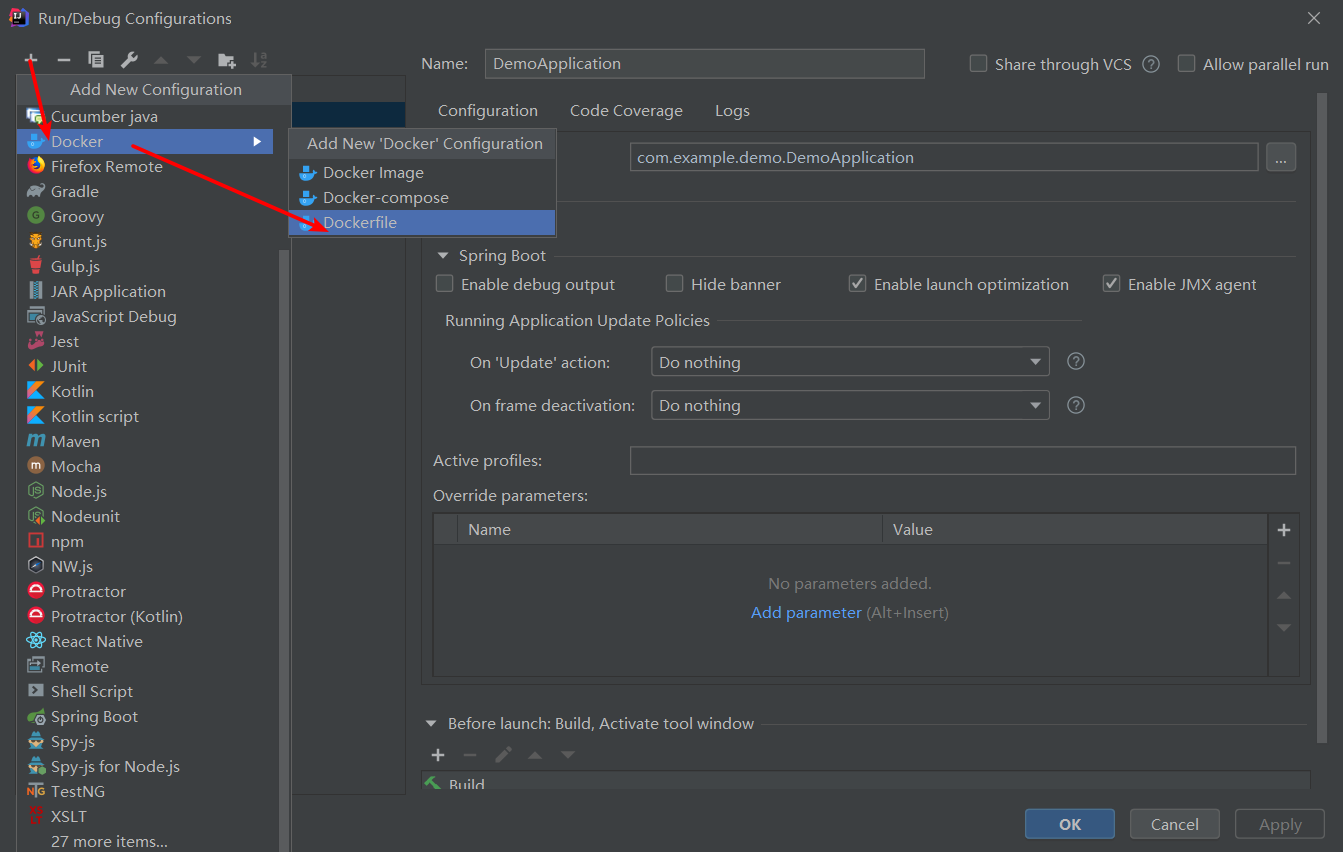Pick Grunt.js from the list

click(x=145, y=241)
